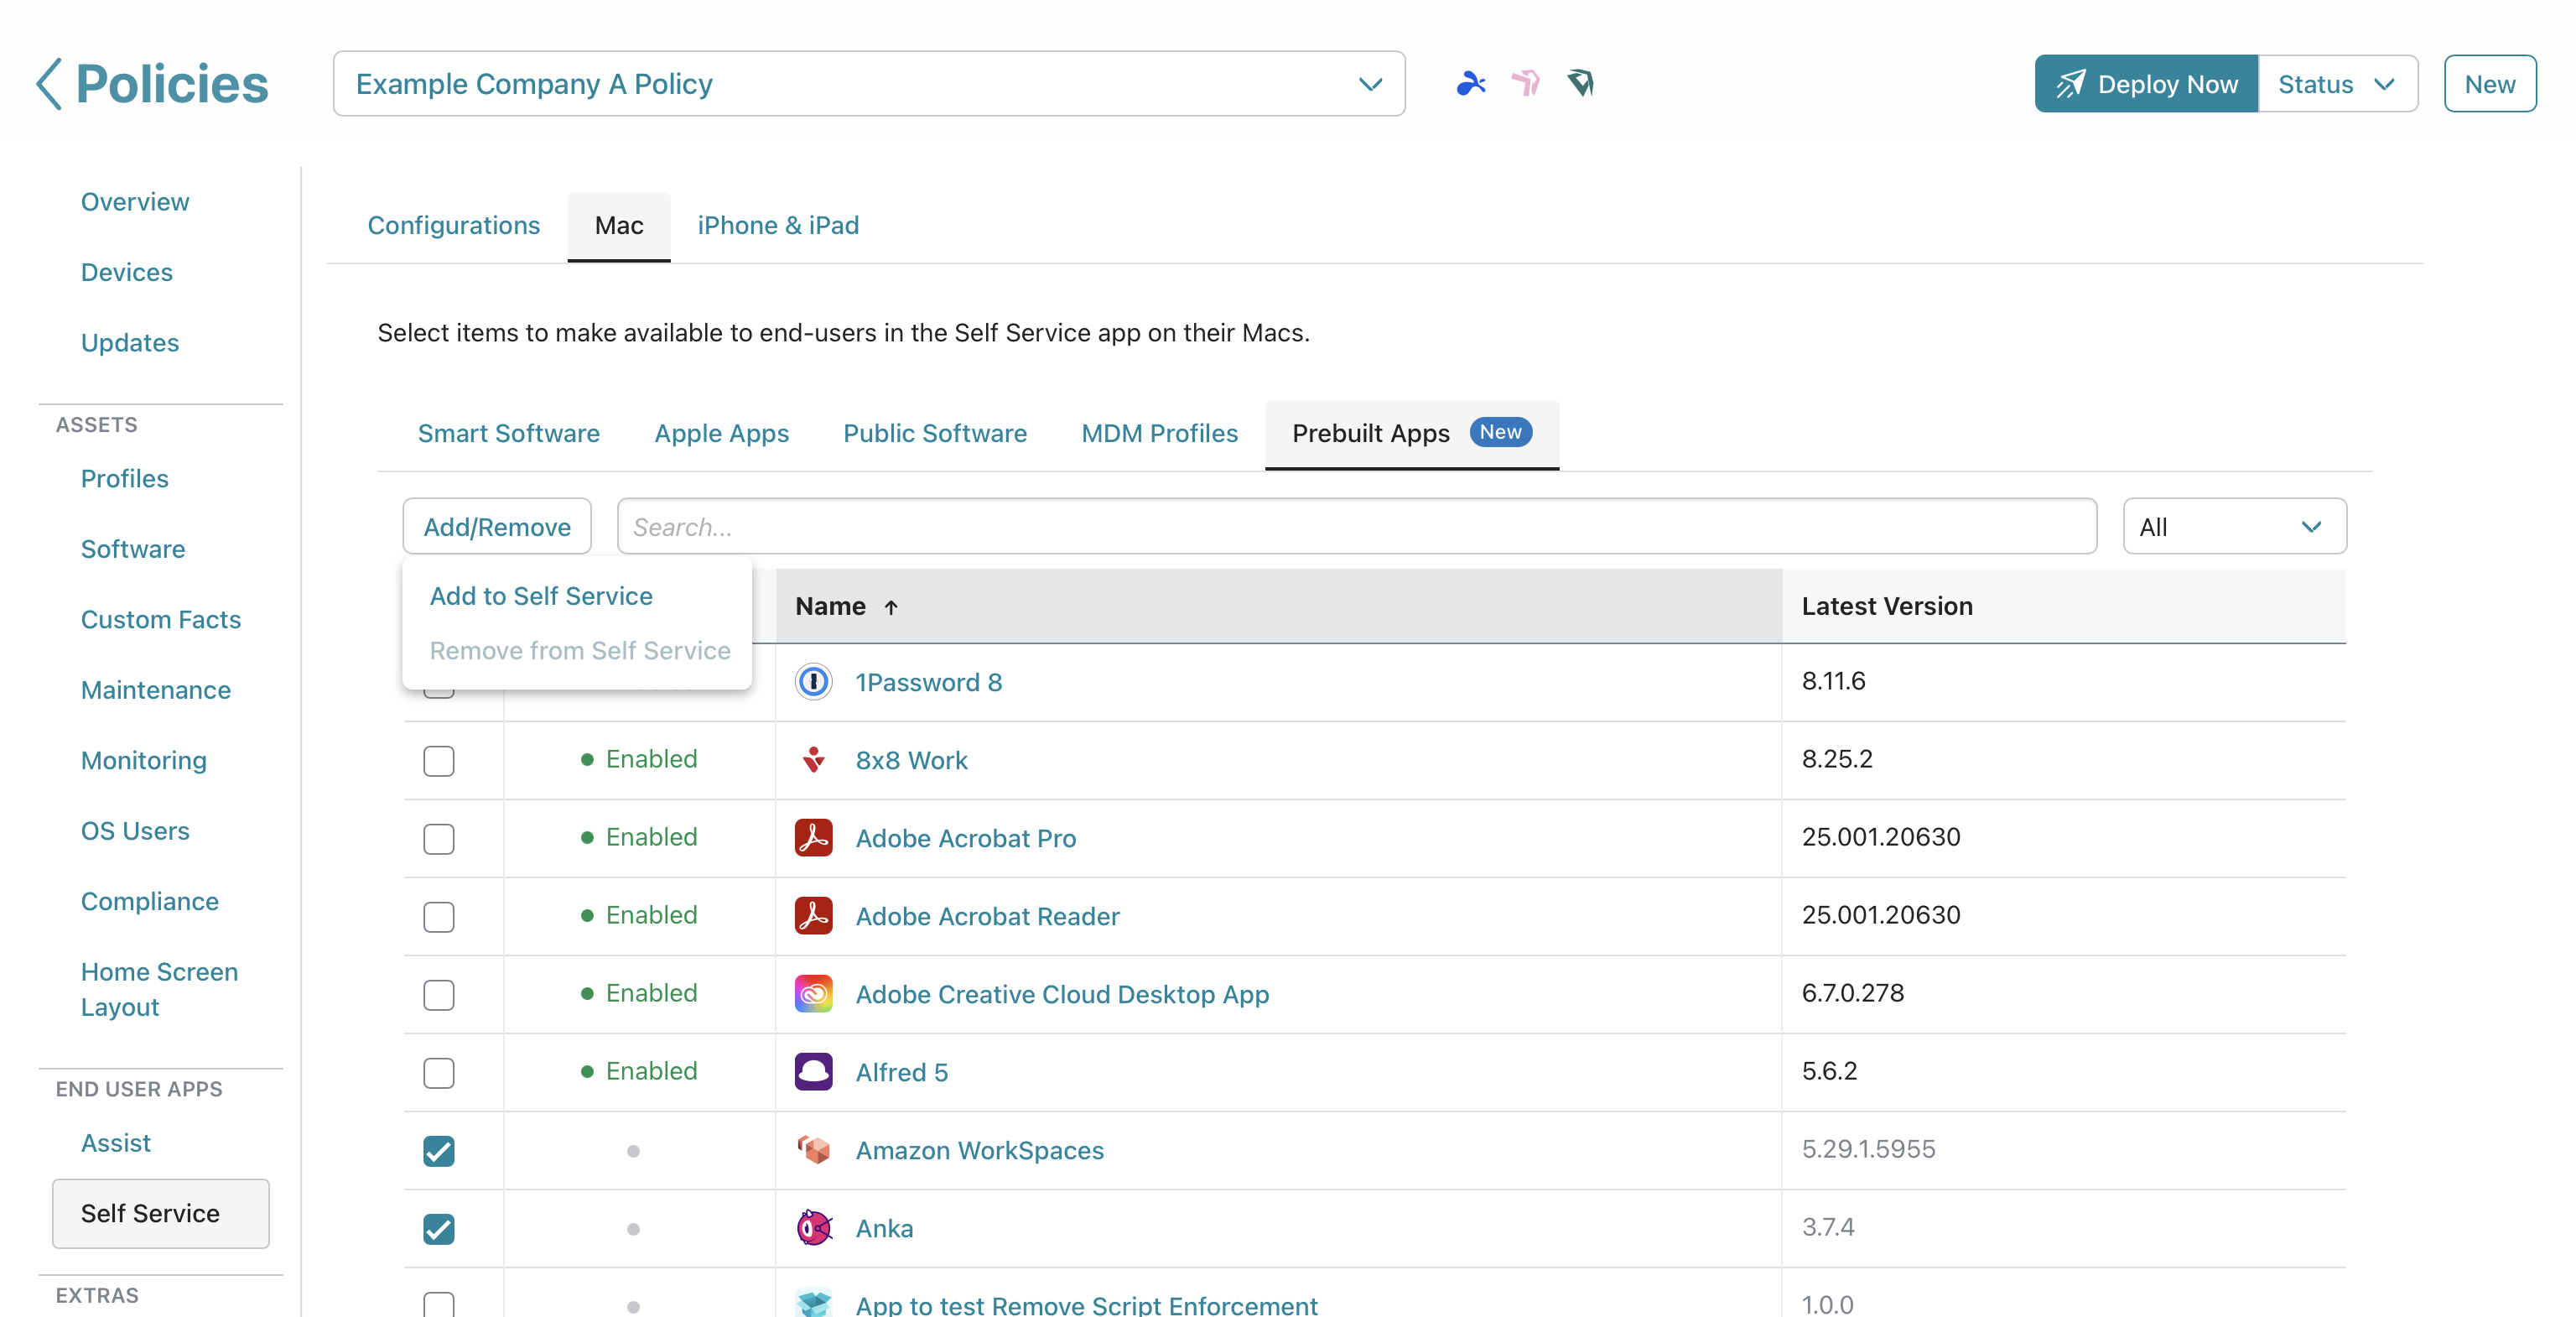Expand the Status dropdown
The image size is (2576, 1317).
coord(2337,84)
